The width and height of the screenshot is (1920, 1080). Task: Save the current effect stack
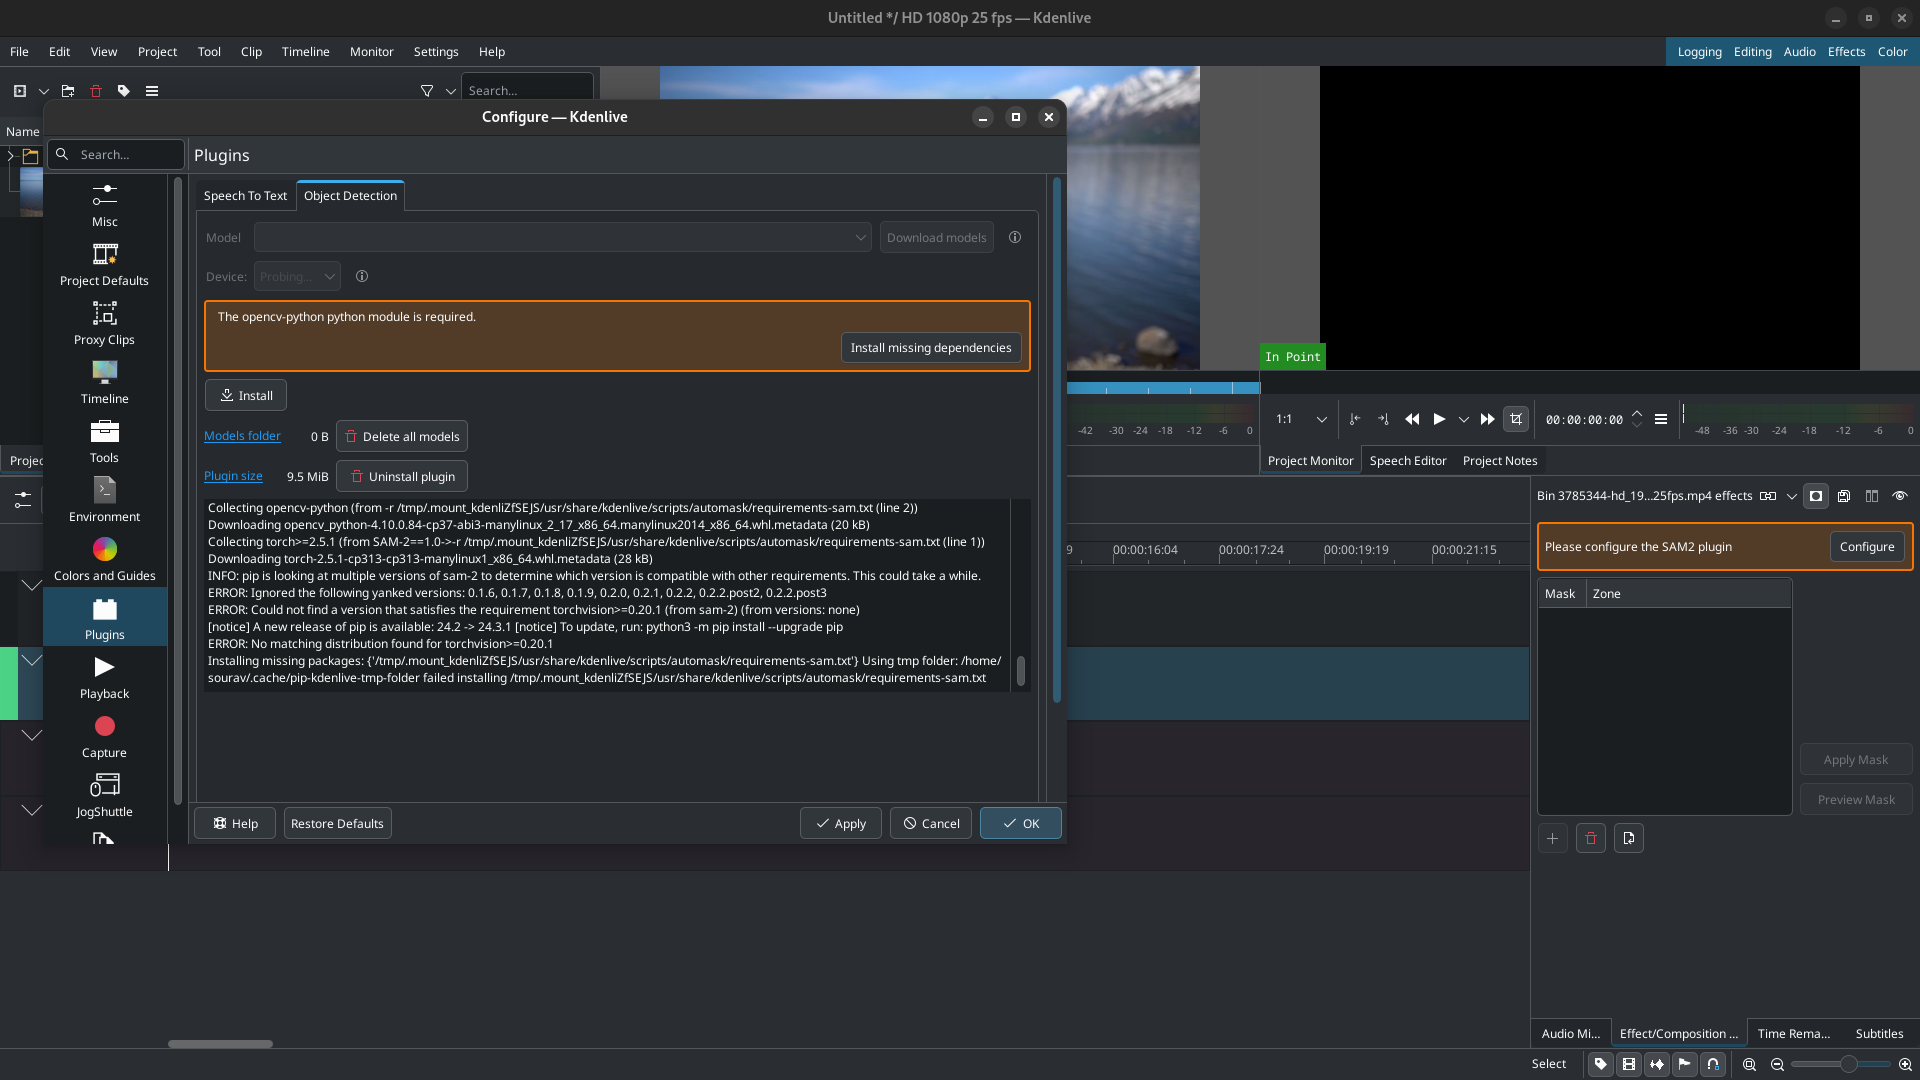pos(1842,496)
